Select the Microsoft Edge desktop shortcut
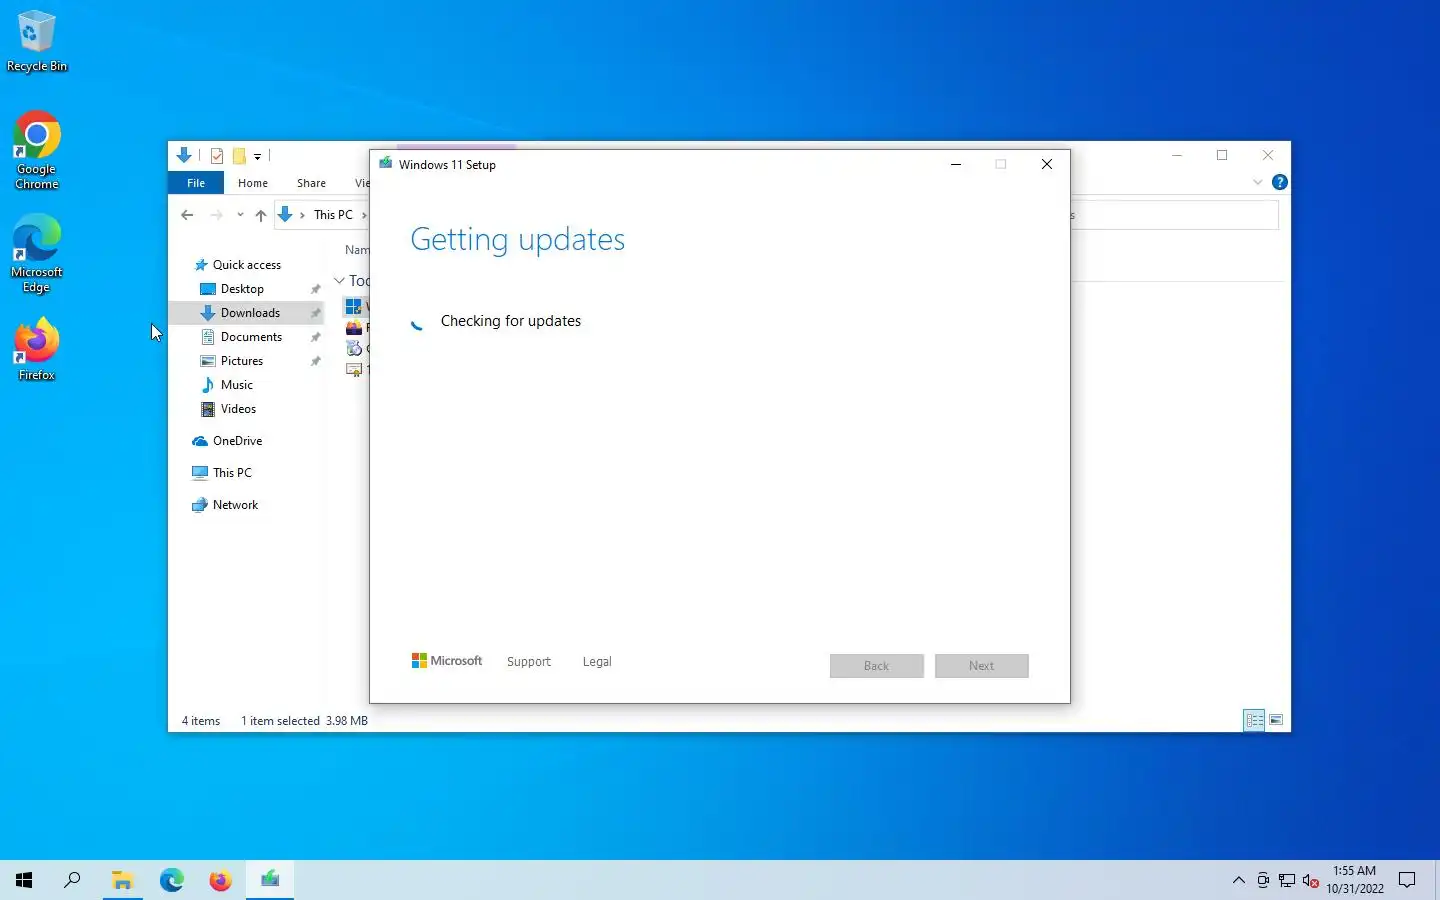The height and width of the screenshot is (900, 1440). [x=37, y=254]
